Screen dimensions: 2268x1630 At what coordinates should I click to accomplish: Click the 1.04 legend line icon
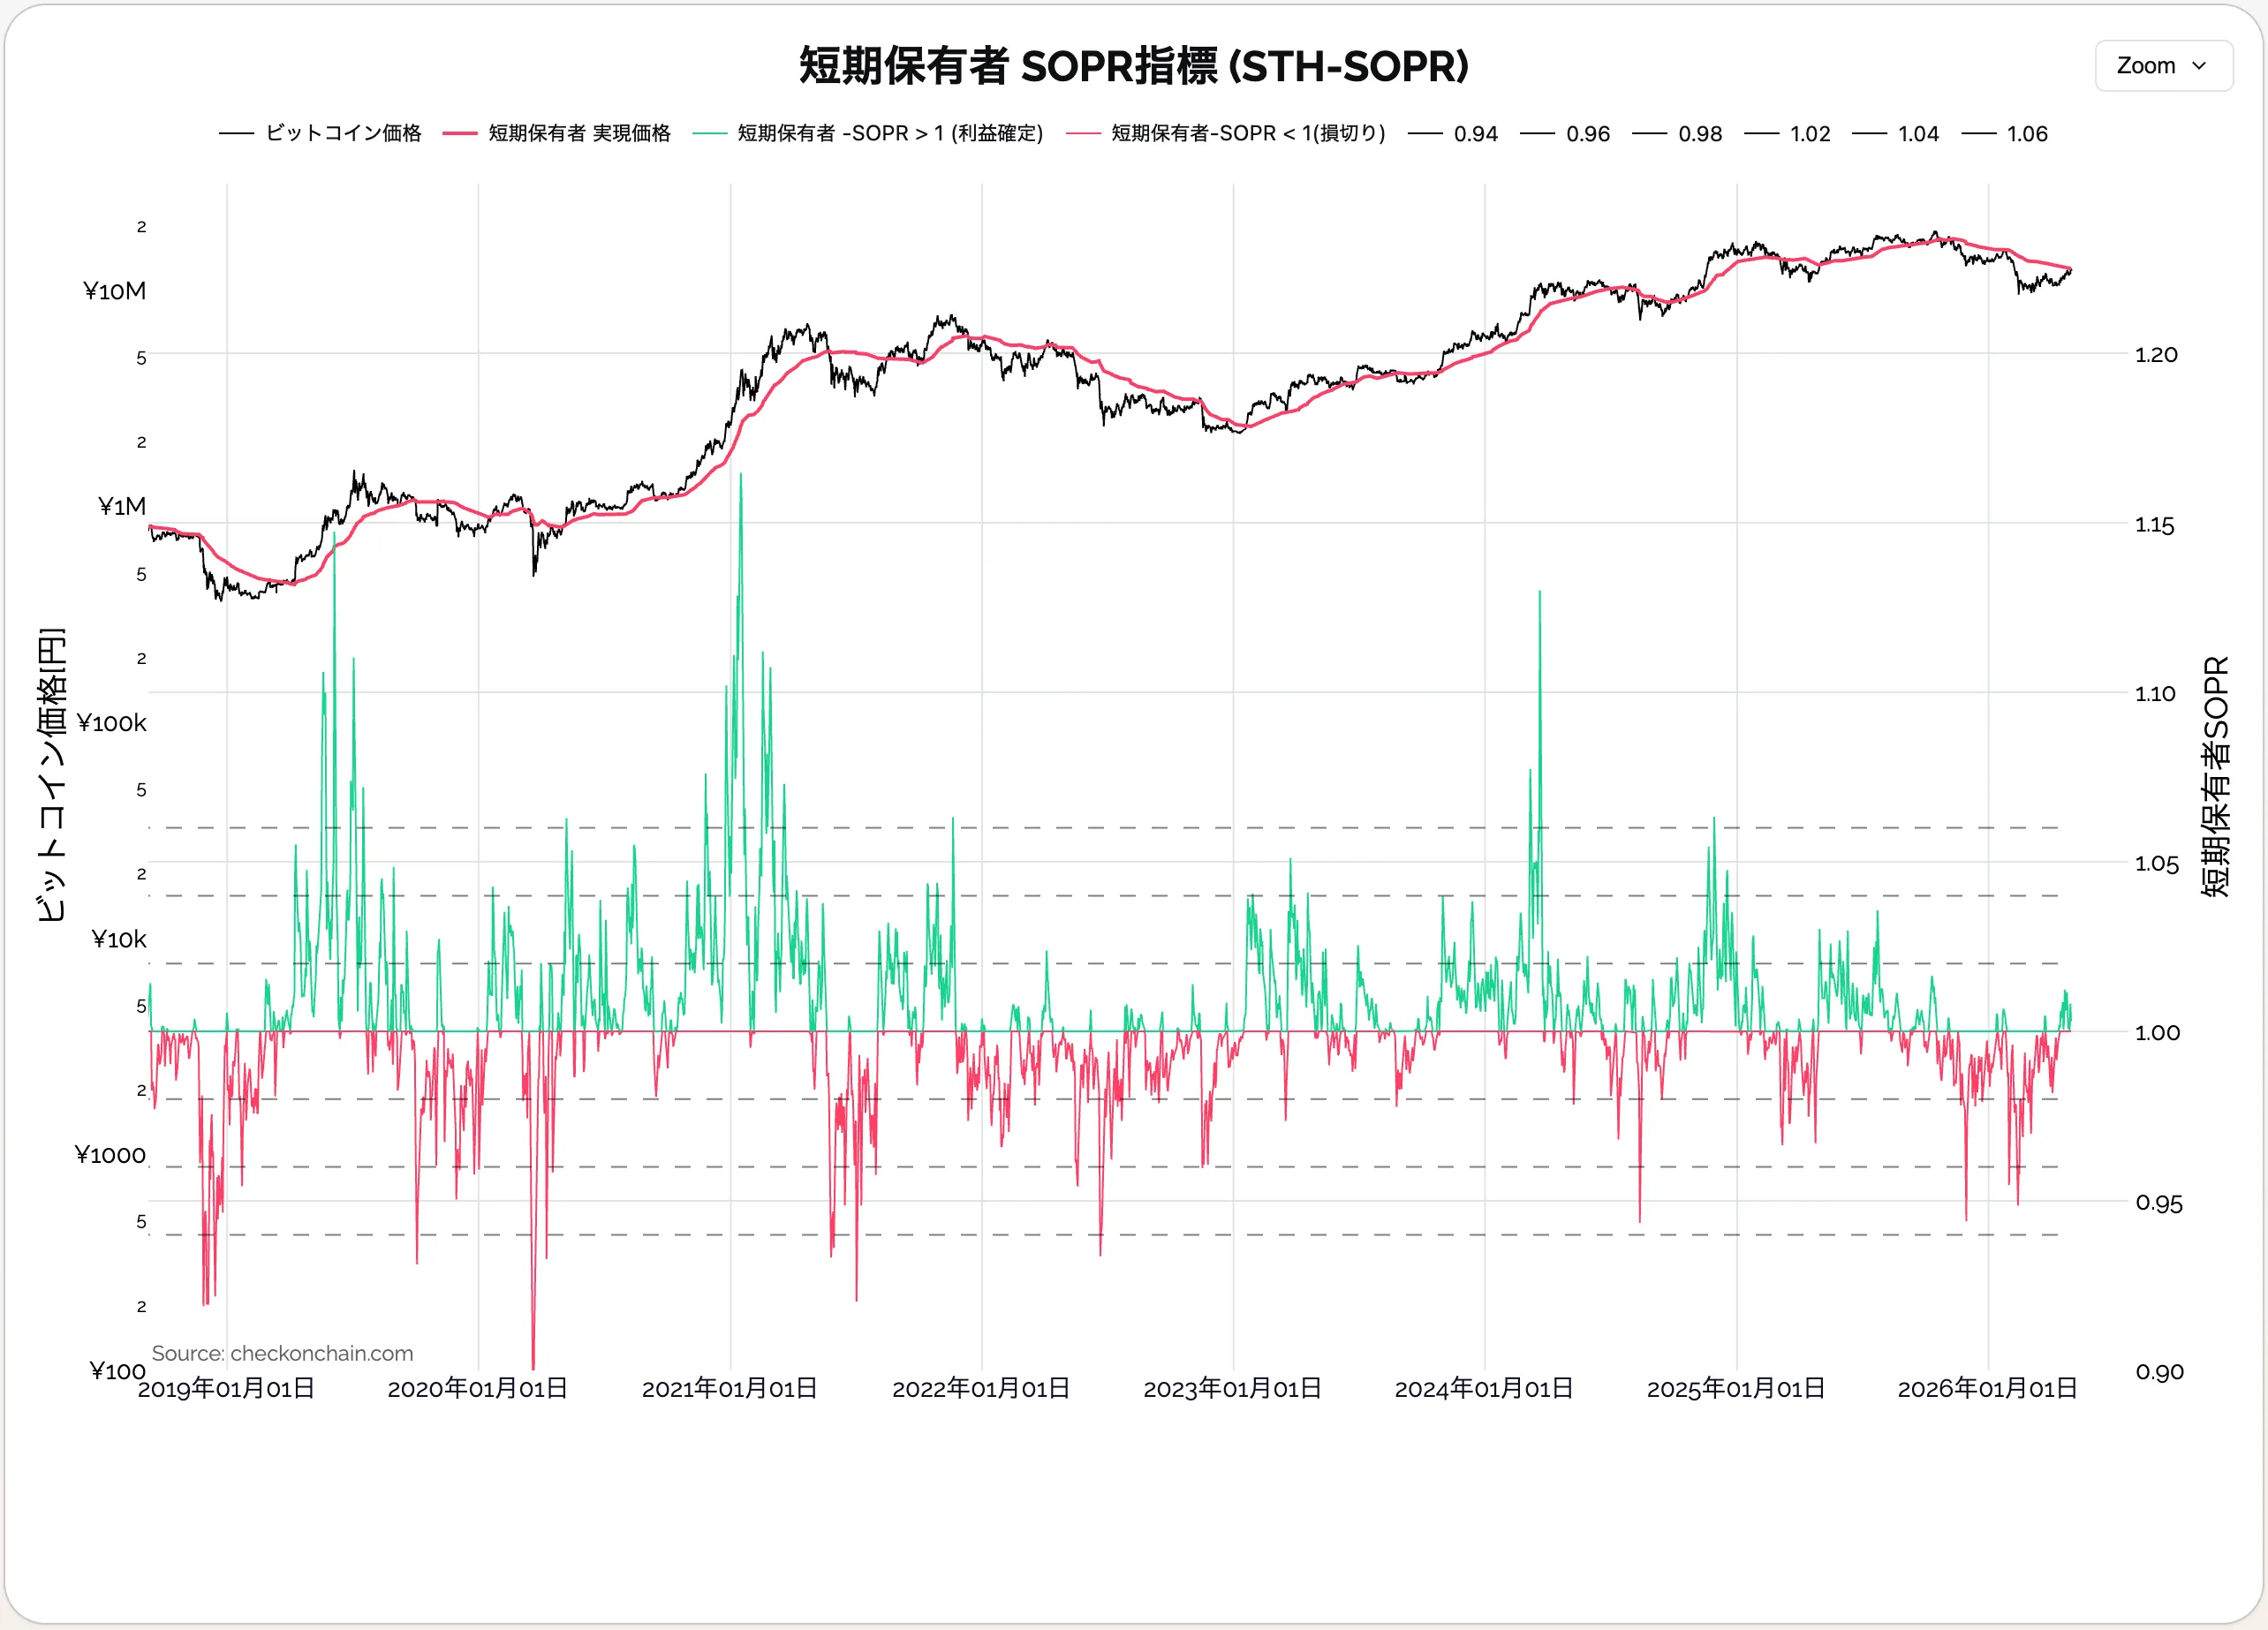tap(1869, 134)
